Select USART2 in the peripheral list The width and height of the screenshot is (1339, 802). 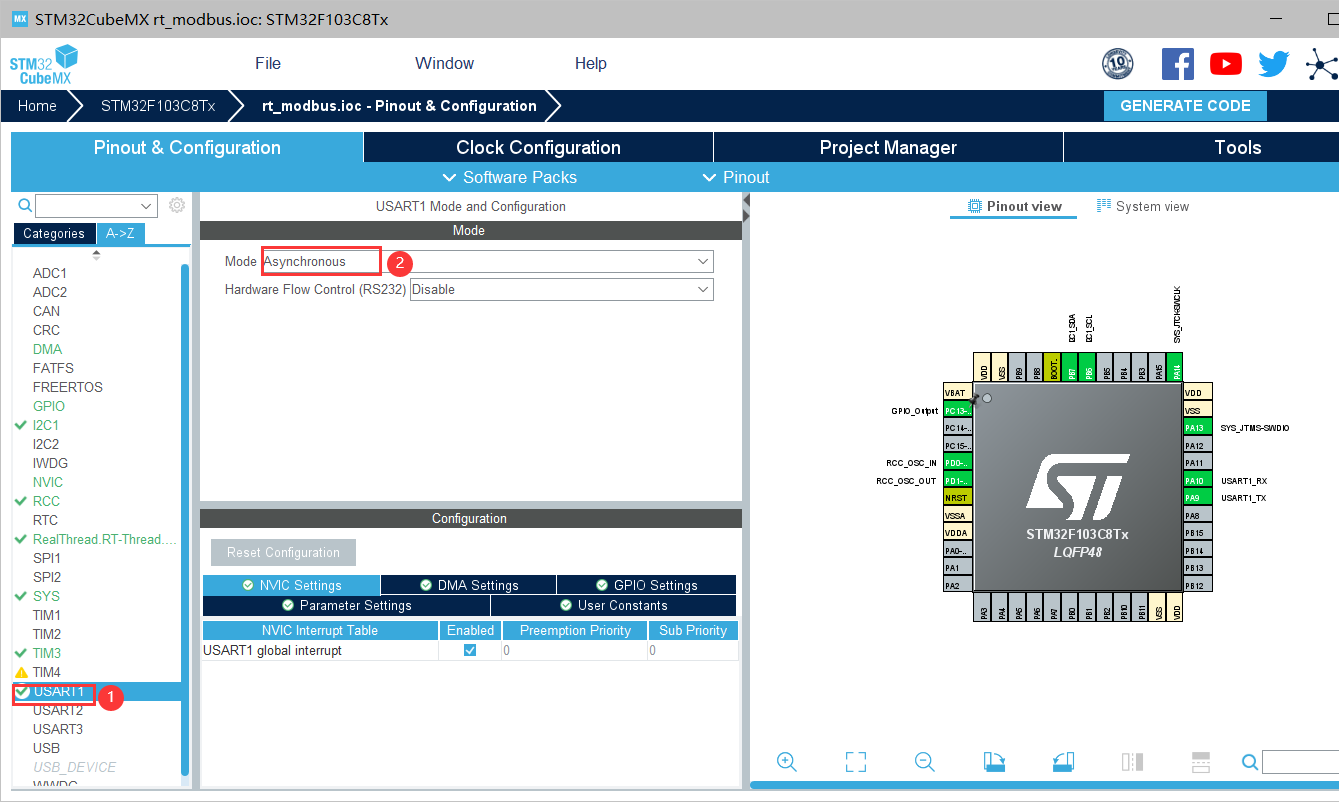tap(58, 710)
